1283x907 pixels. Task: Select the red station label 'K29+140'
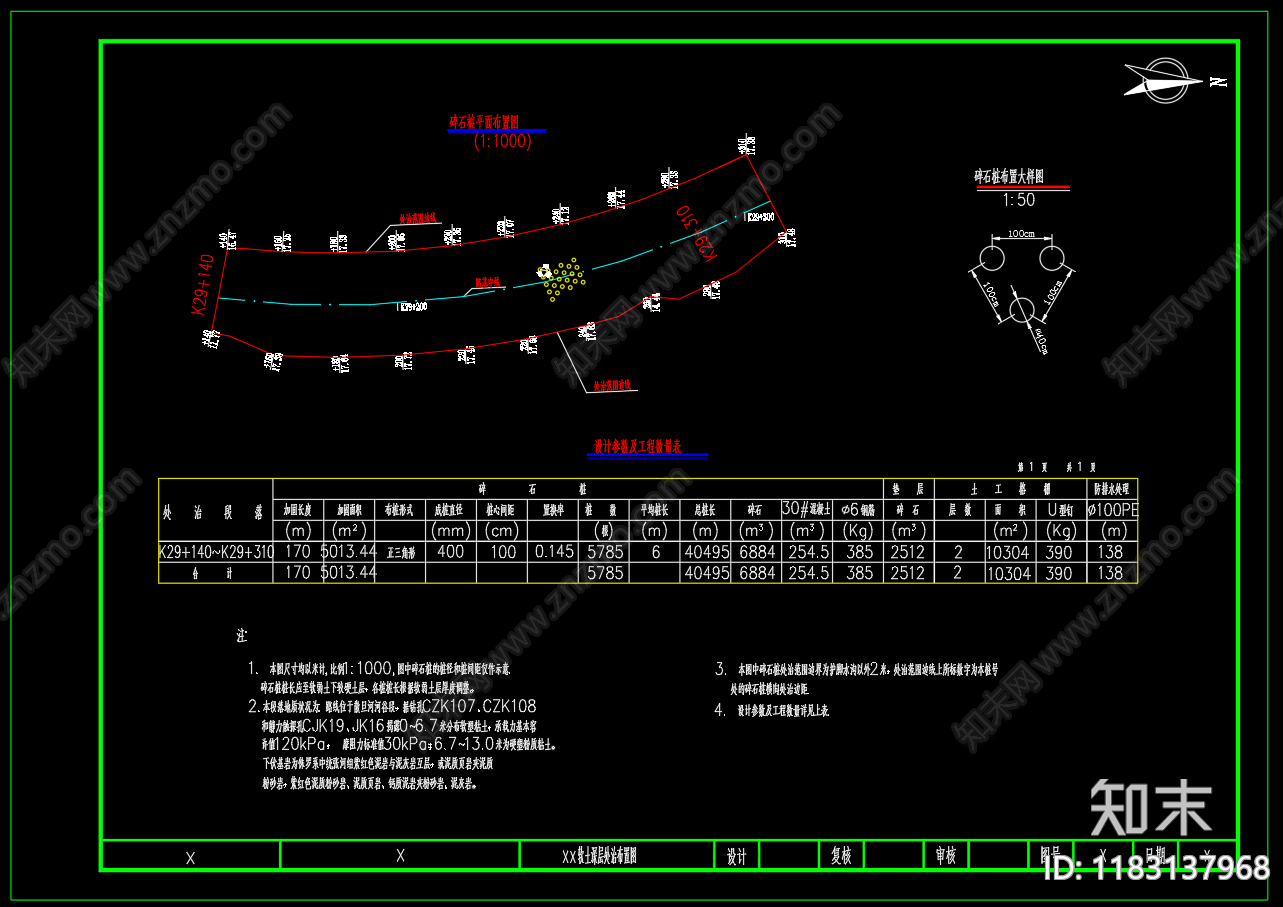tap(205, 286)
